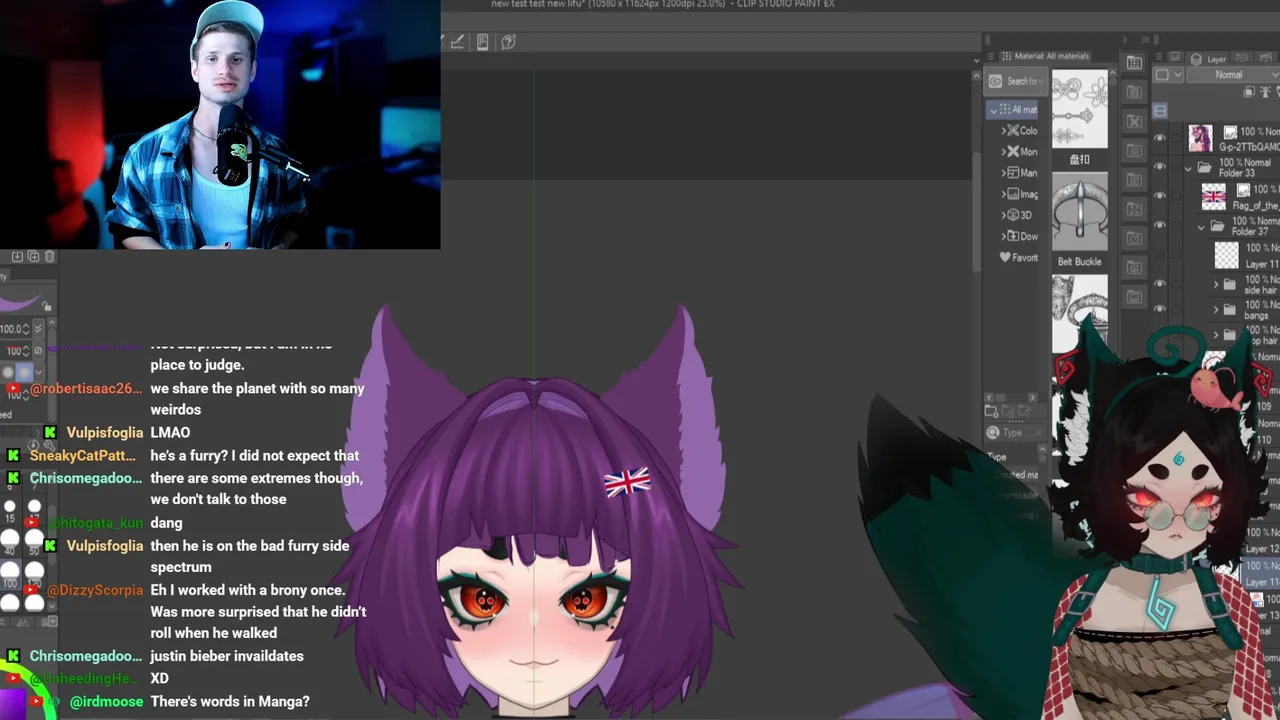
Task: Select the Favorite materials entry
Action: pyautogui.click(x=1018, y=257)
